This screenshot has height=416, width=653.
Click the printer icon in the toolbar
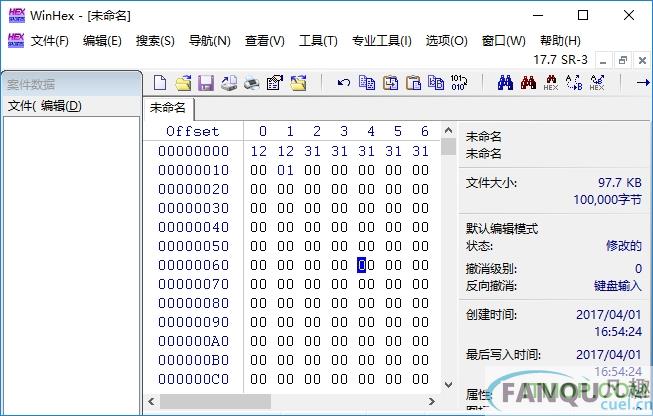[x=252, y=83]
